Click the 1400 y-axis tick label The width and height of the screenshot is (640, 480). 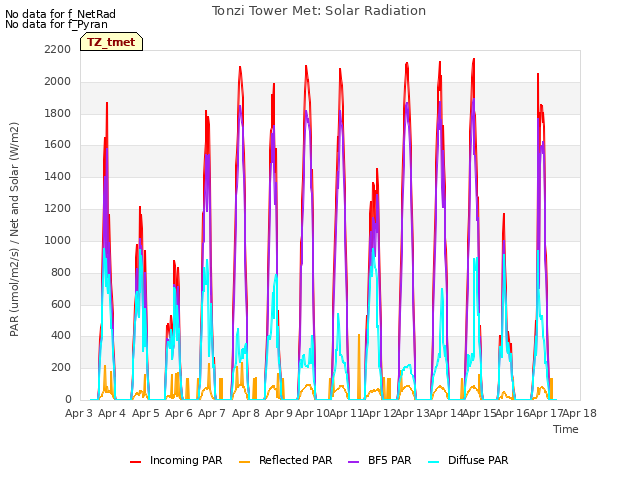tap(58, 177)
